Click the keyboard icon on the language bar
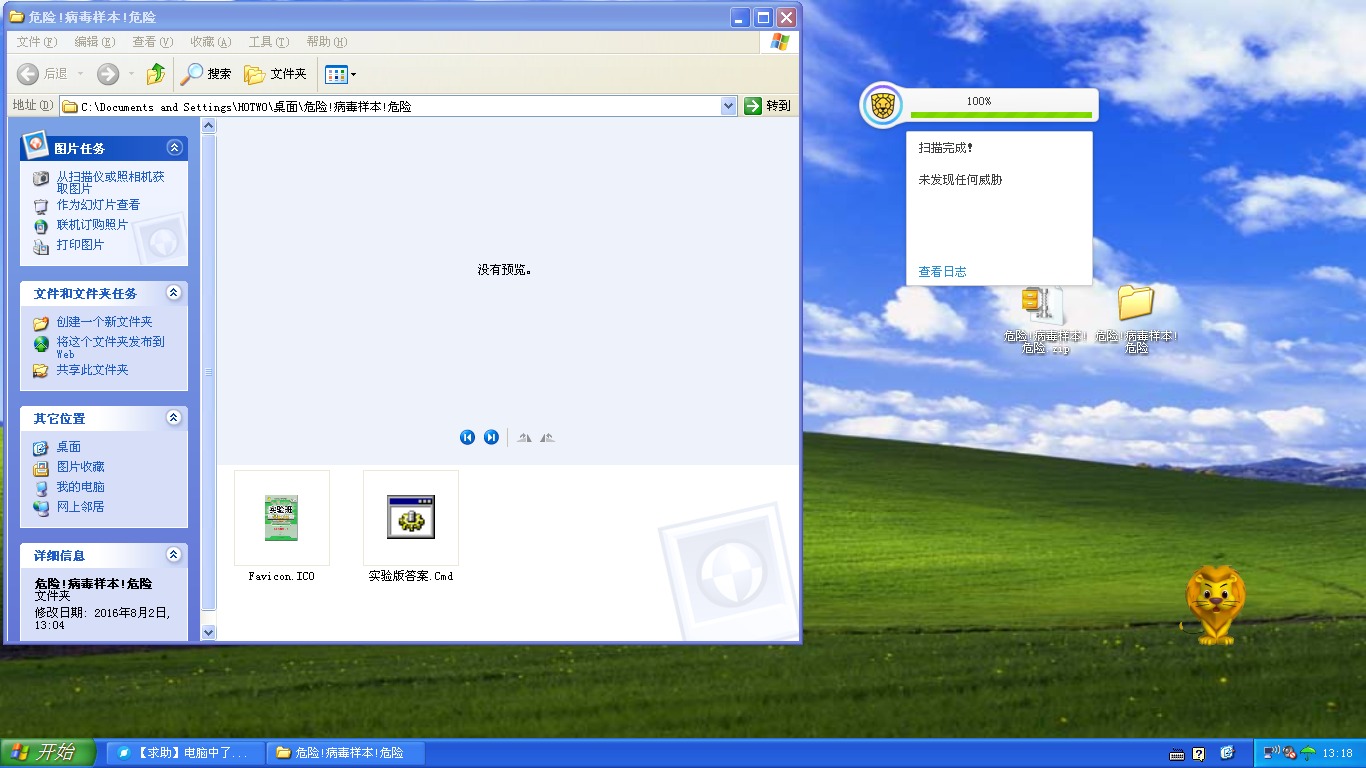Viewport: 1366px width, 768px height. pyautogui.click(x=1177, y=753)
